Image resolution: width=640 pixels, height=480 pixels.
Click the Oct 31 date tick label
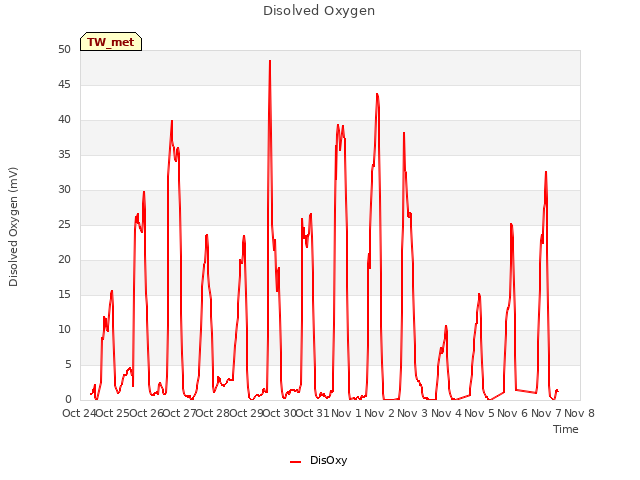click(313, 413)
